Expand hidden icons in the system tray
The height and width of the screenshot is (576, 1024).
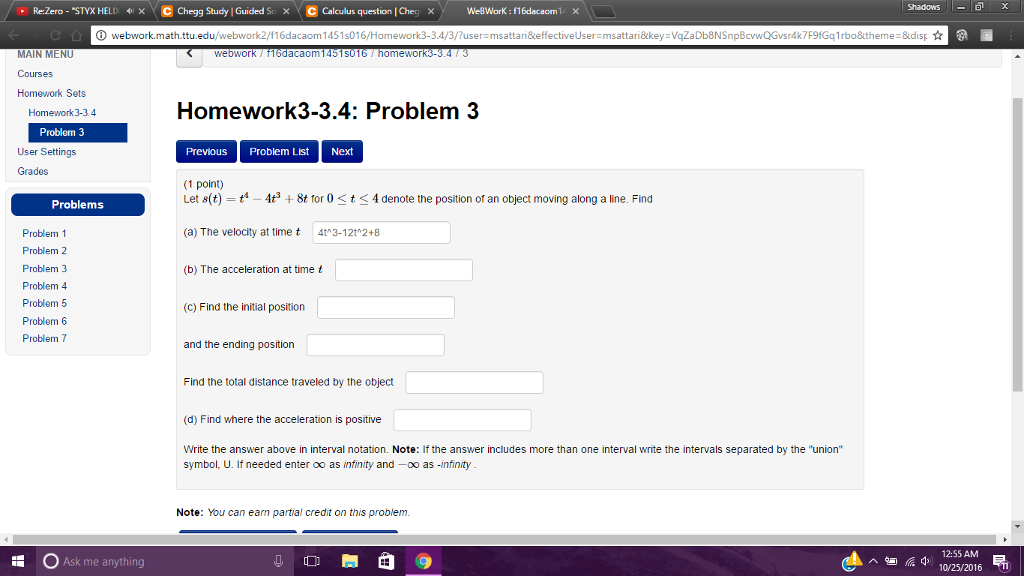click(x=873, y=559)
